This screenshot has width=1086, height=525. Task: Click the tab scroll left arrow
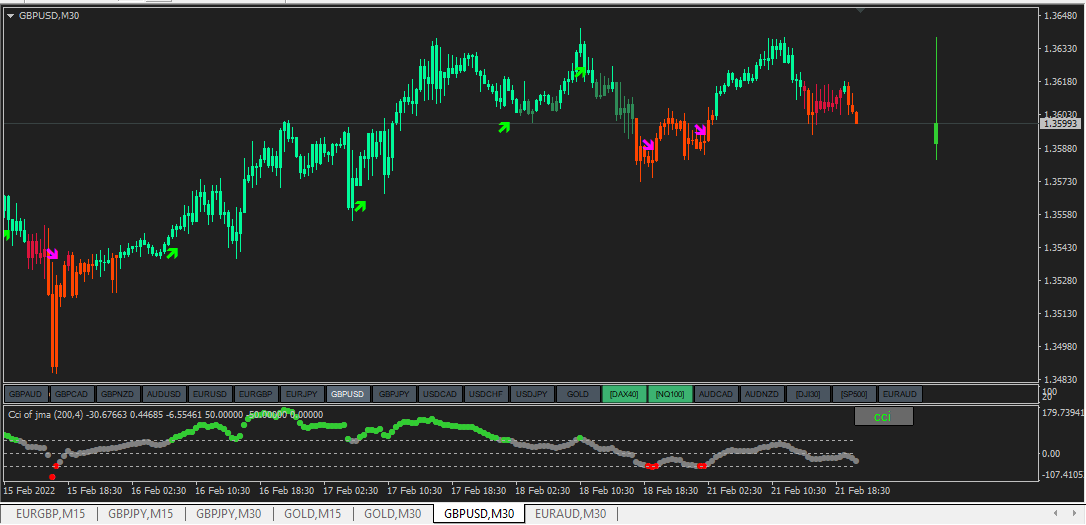1055,513
